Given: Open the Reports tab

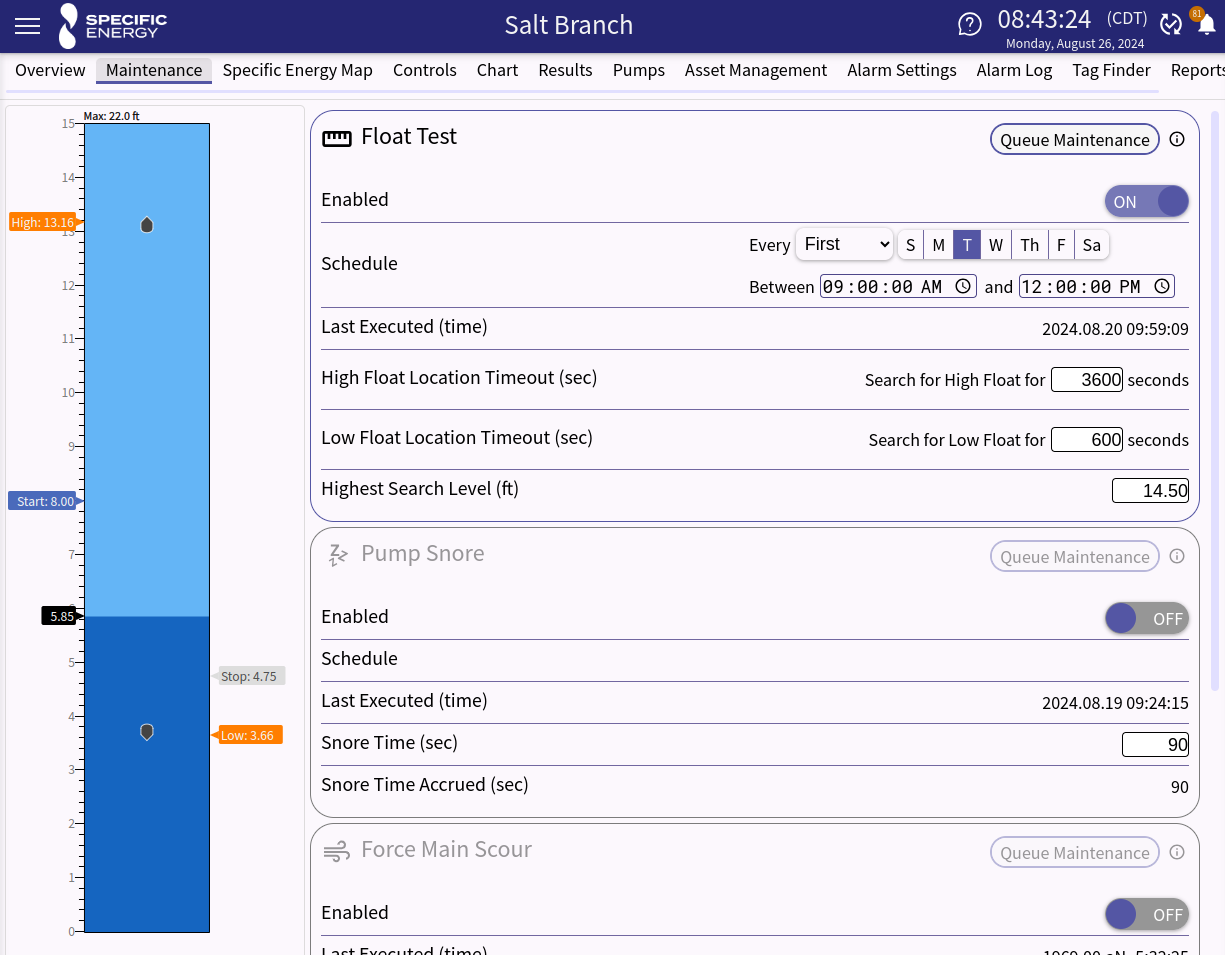Looking at the screenshot, I should [1197, 70].
